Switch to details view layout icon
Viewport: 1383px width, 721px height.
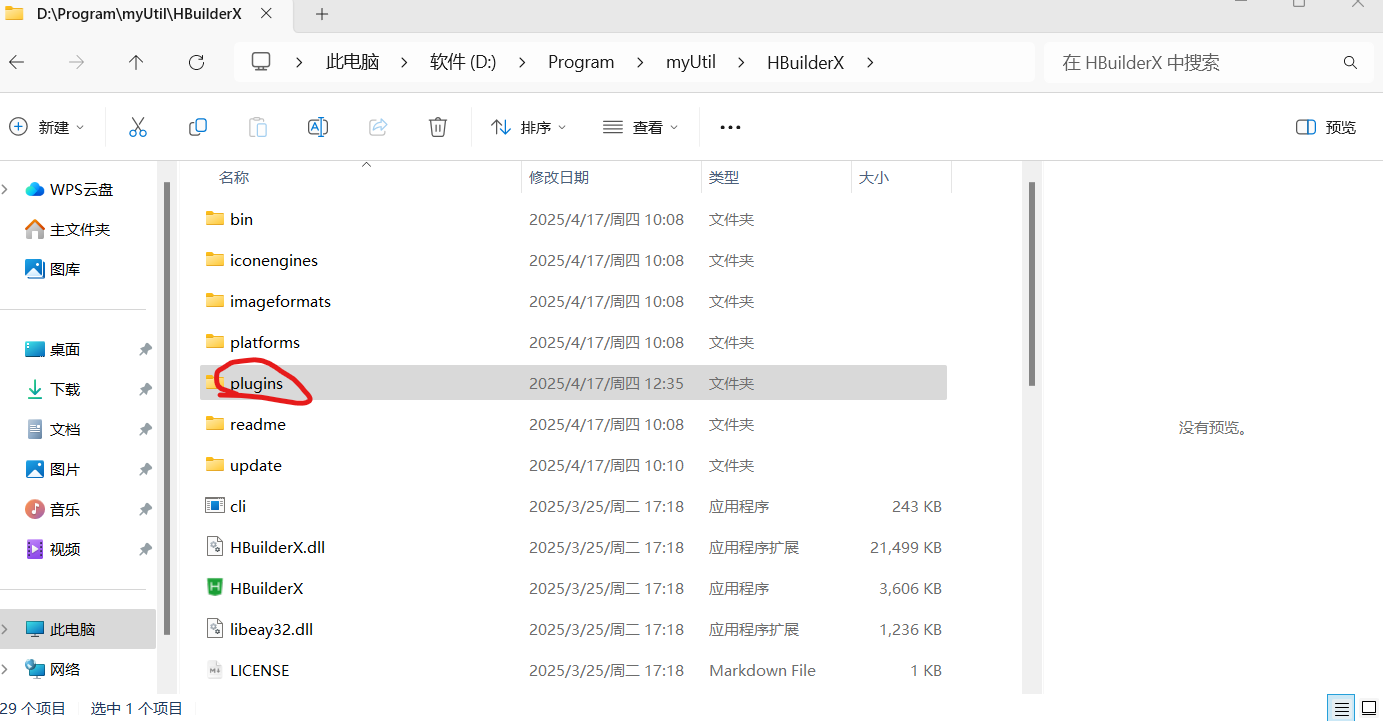coord(1343,708)
